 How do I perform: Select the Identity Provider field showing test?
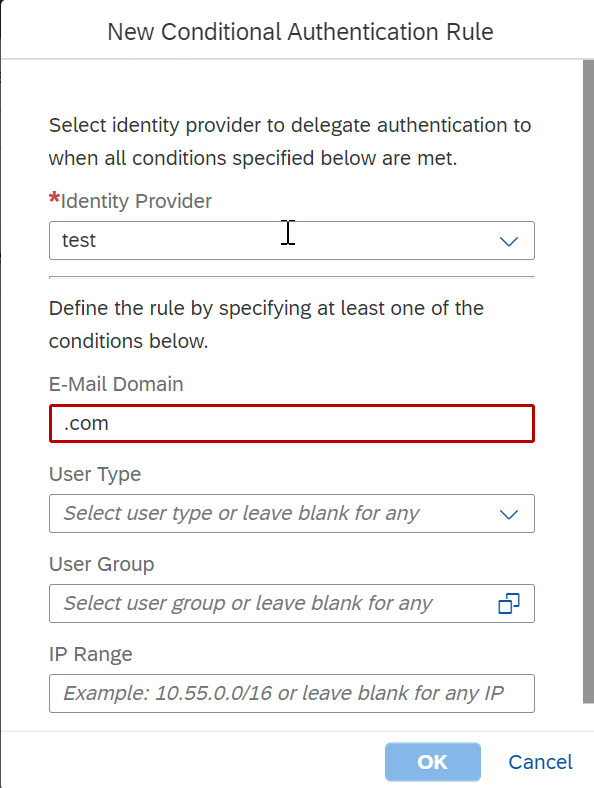(291, 240)
